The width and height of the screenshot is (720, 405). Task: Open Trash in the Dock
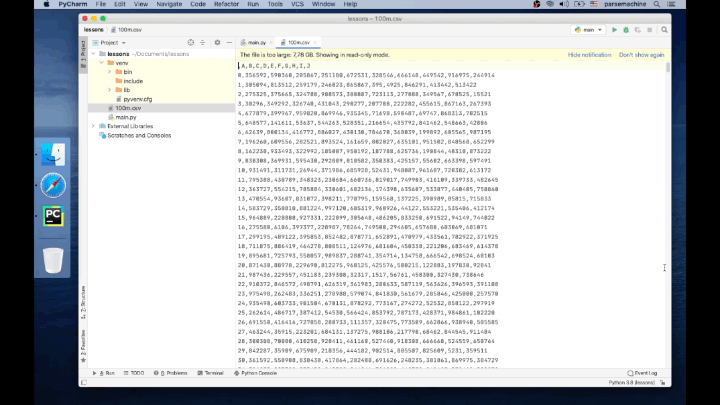(x=53, y=260)
